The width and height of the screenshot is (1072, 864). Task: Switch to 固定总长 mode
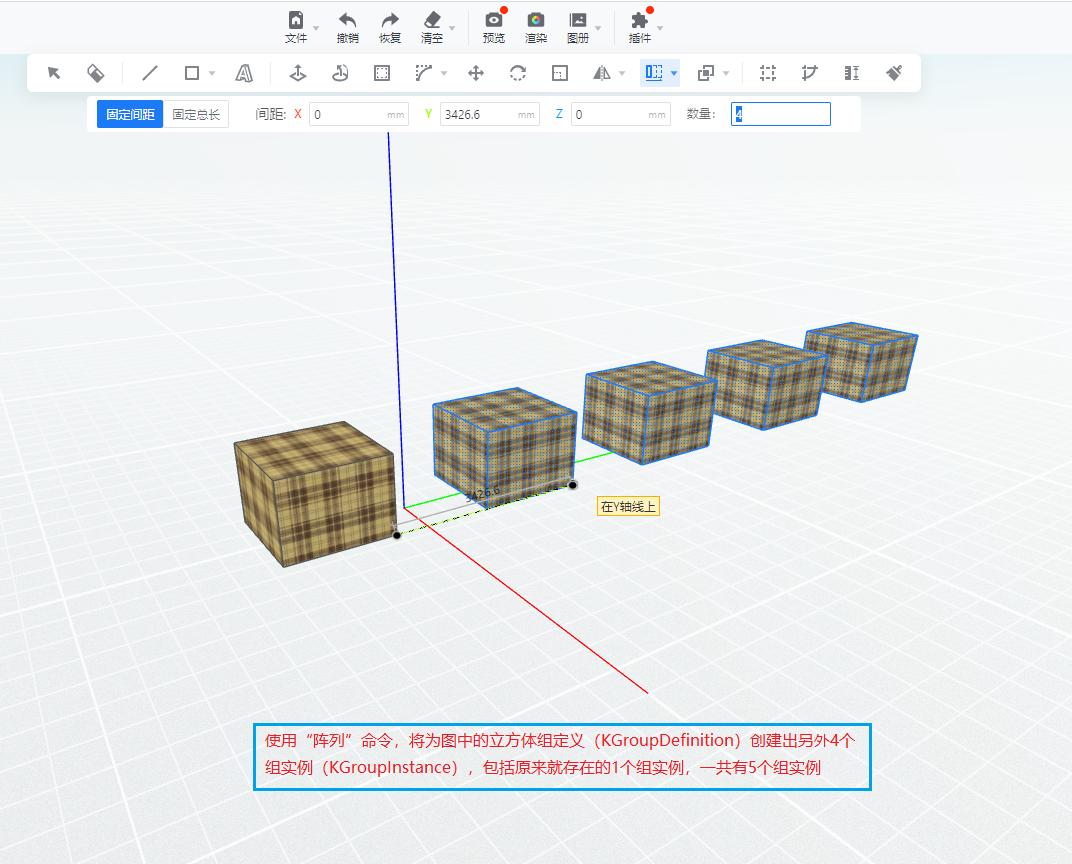pyautogui.click(x=196, y=114)
